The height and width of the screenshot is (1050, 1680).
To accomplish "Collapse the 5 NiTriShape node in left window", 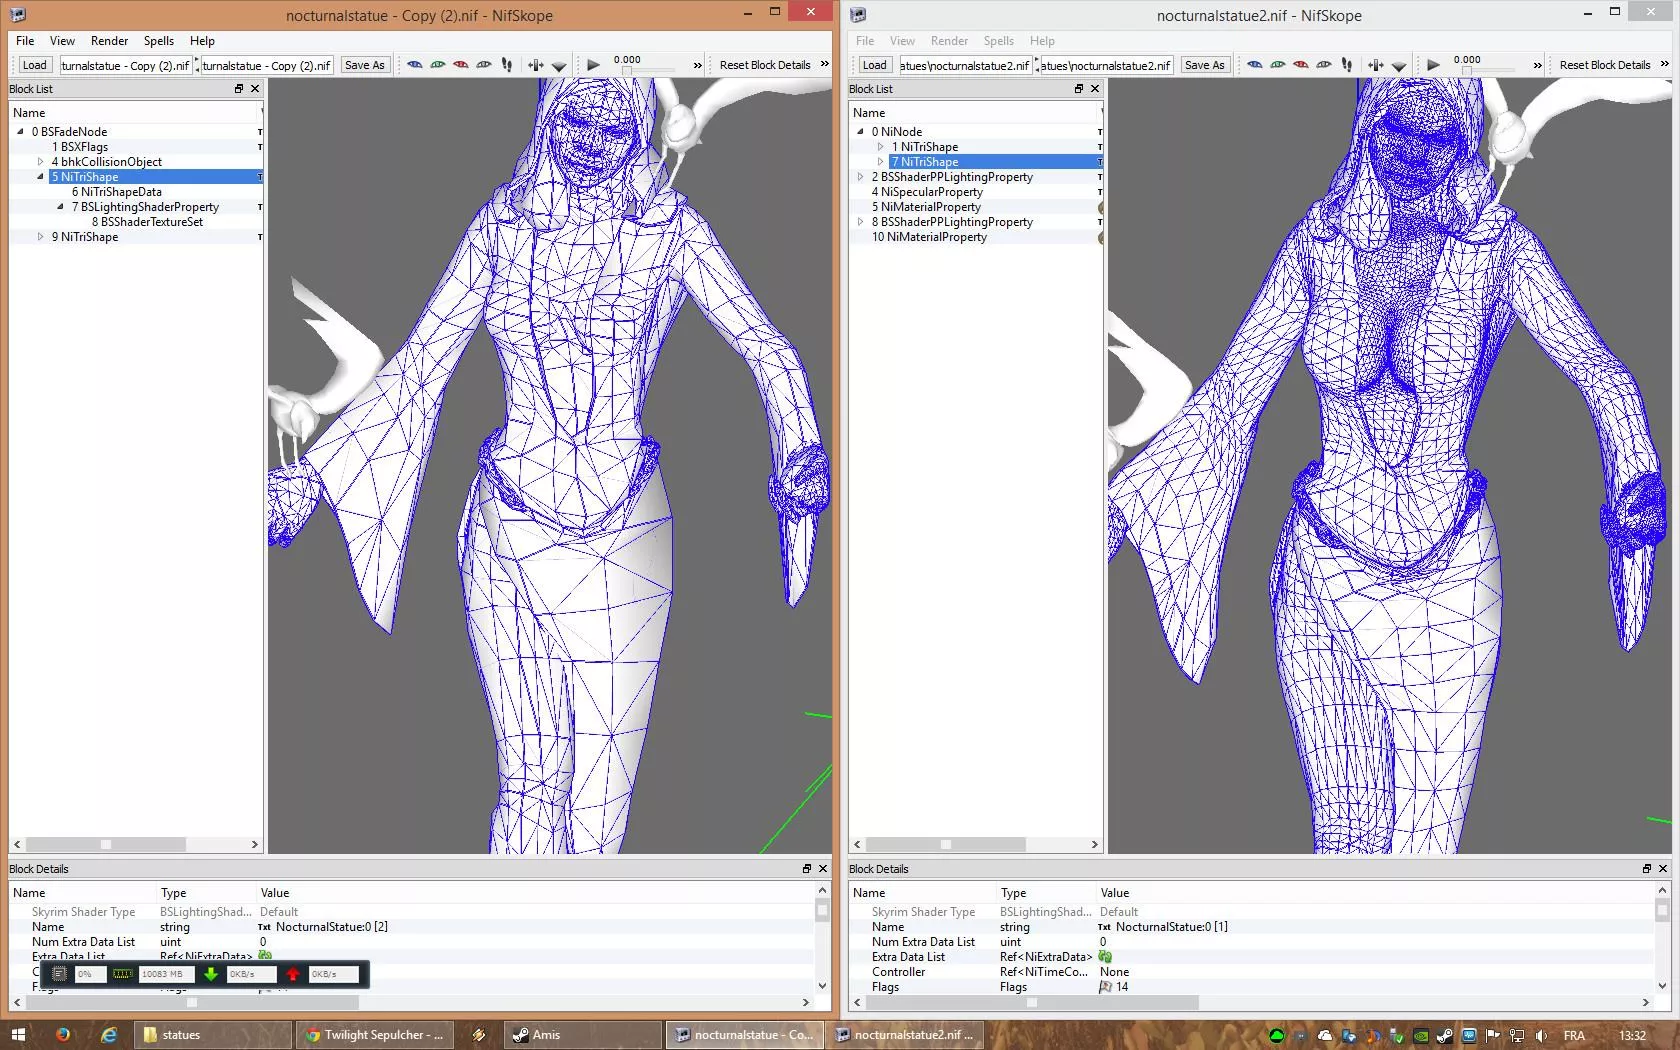I will coord(40,176).
